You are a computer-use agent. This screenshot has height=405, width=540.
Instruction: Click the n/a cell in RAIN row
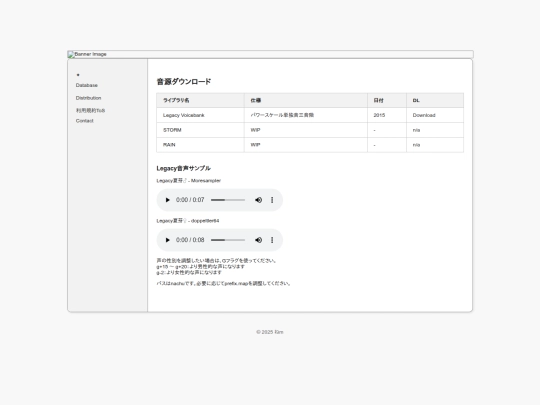click(x=435, y=145)
